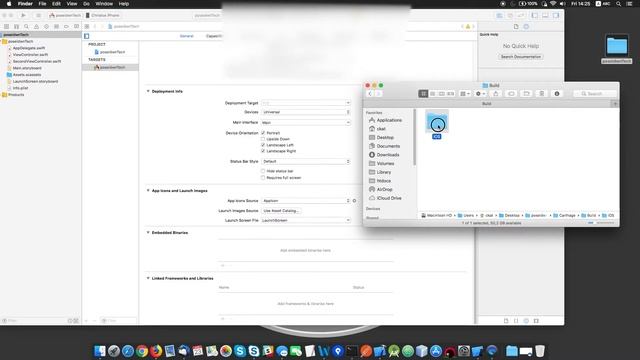
Task: Click the Finder Delete trash toolbar button
Action: click(542, 93)
